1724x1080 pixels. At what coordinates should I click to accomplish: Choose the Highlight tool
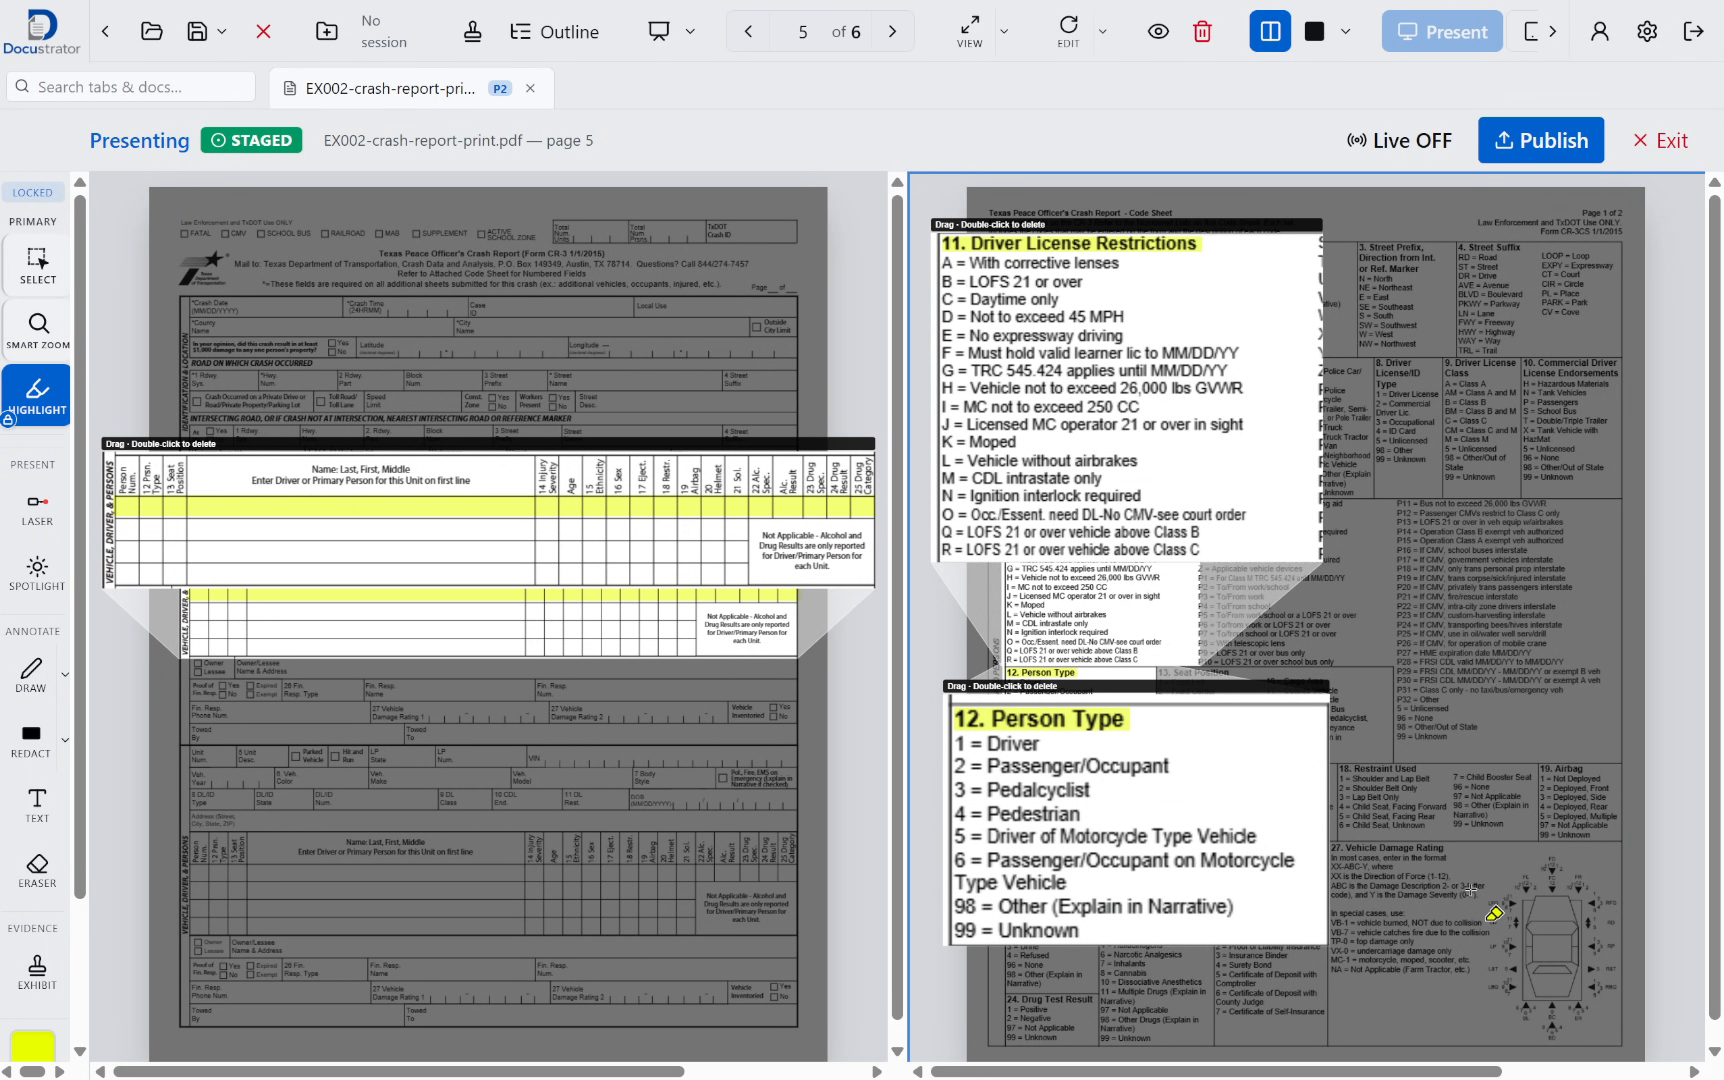click(37, 396)
